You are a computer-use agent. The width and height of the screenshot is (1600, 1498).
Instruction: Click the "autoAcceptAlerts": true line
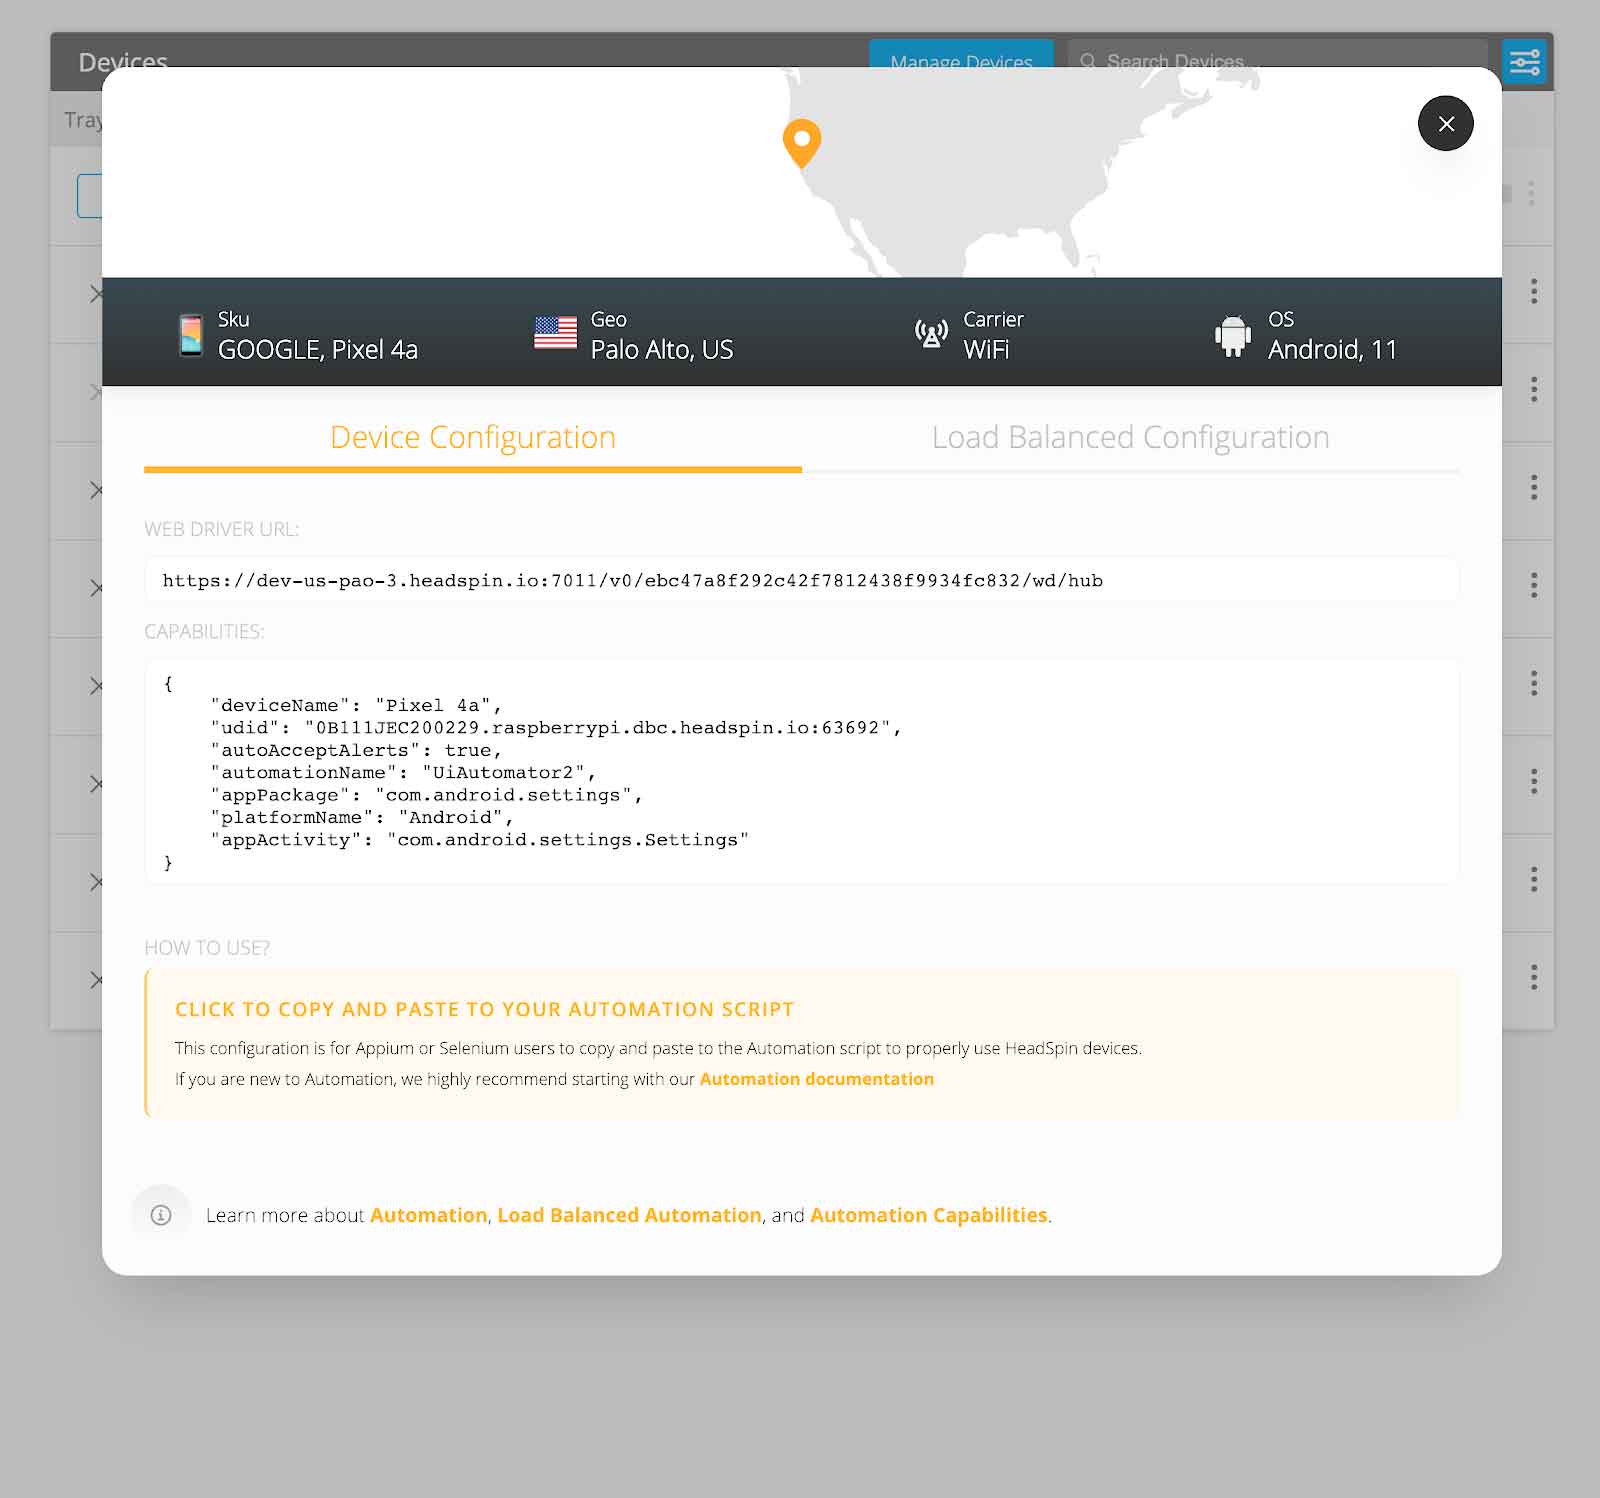coord(356,750)
